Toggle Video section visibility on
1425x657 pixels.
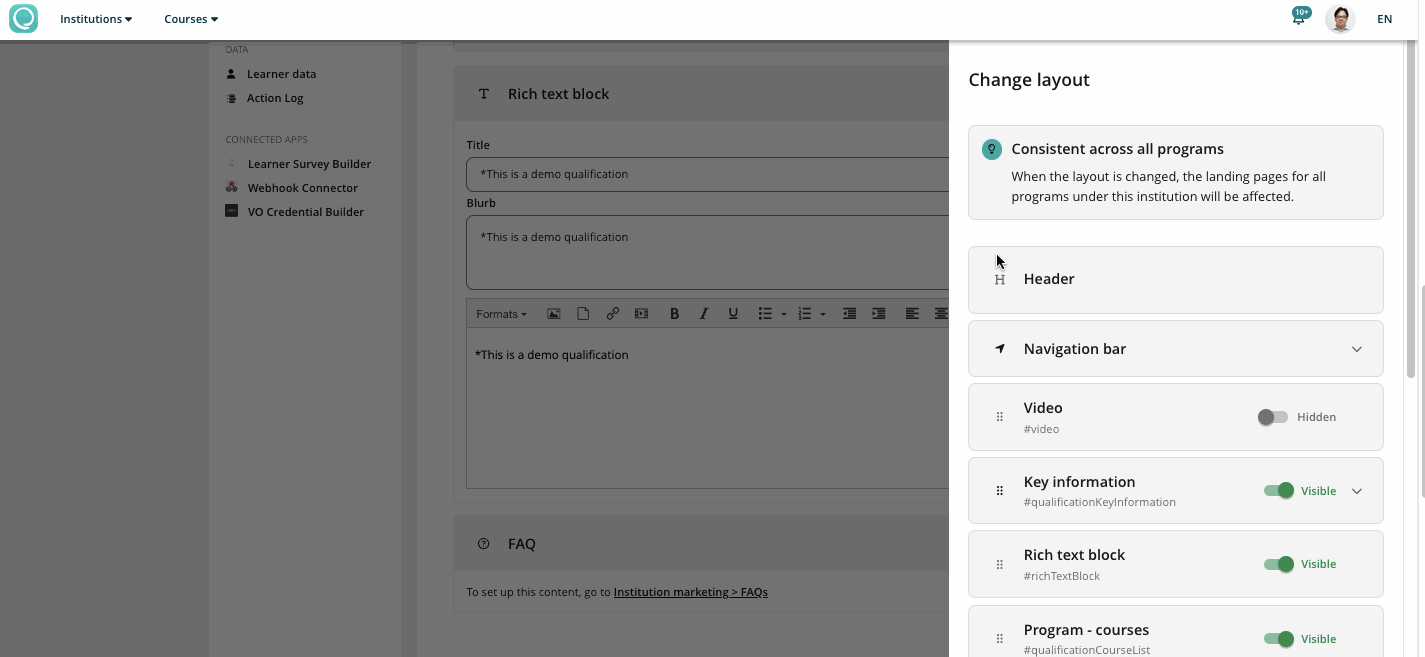click(1273, 417)
